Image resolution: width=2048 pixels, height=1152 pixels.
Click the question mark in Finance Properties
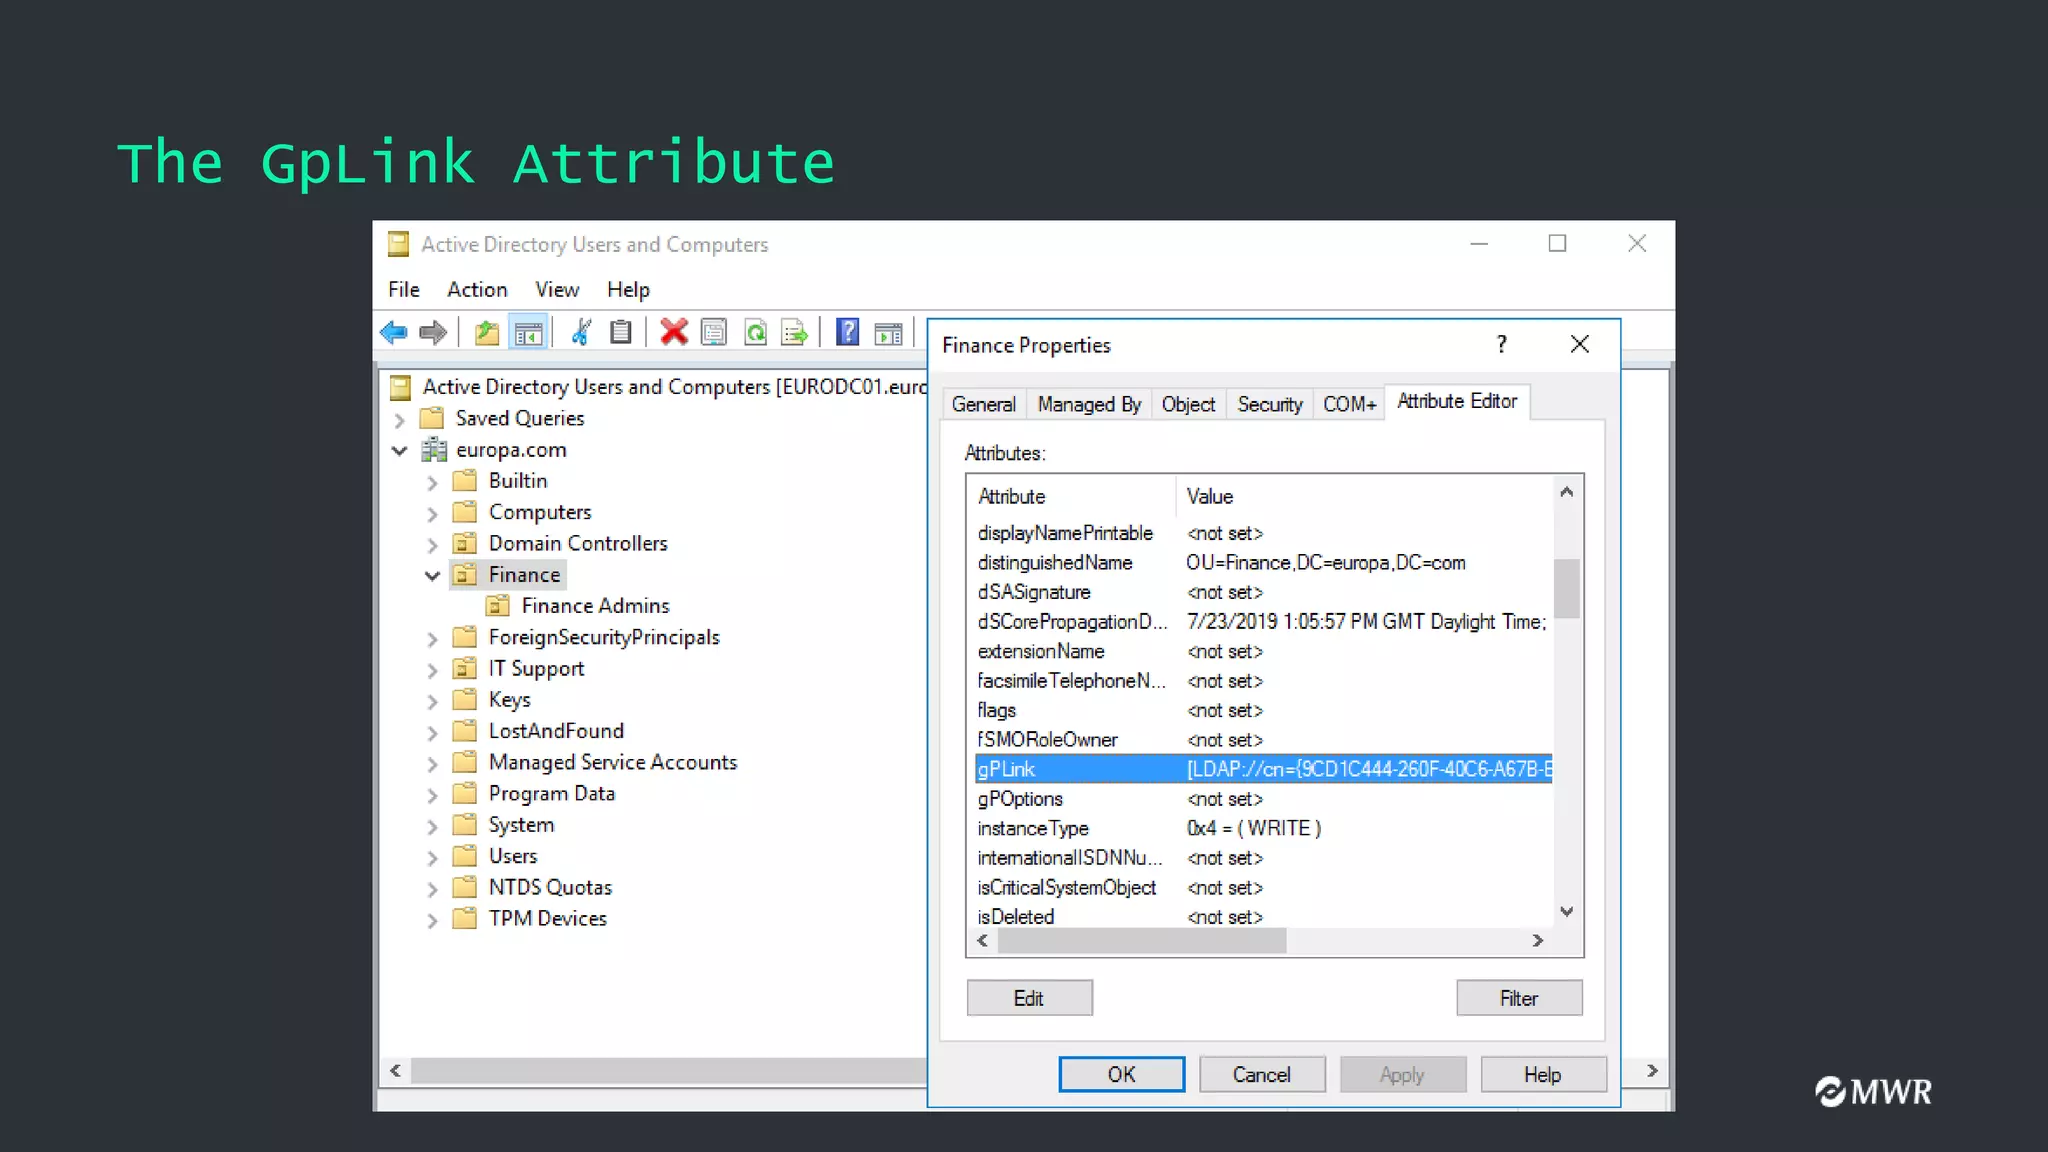pyautogui.click(x=1501, y=344)
